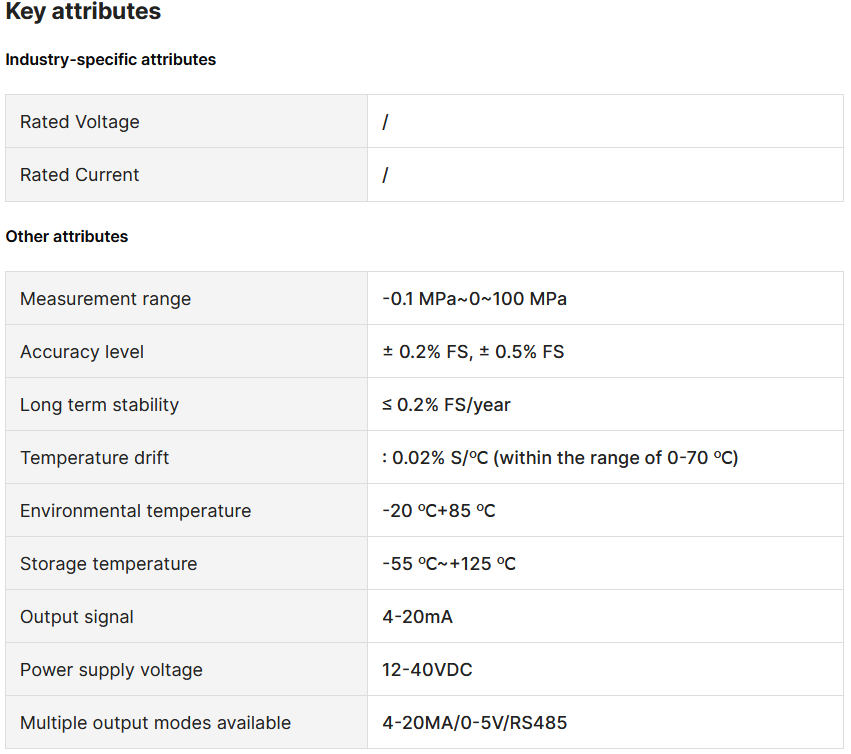Click the Rated Voltage slash value

click(x=385, y=122)
